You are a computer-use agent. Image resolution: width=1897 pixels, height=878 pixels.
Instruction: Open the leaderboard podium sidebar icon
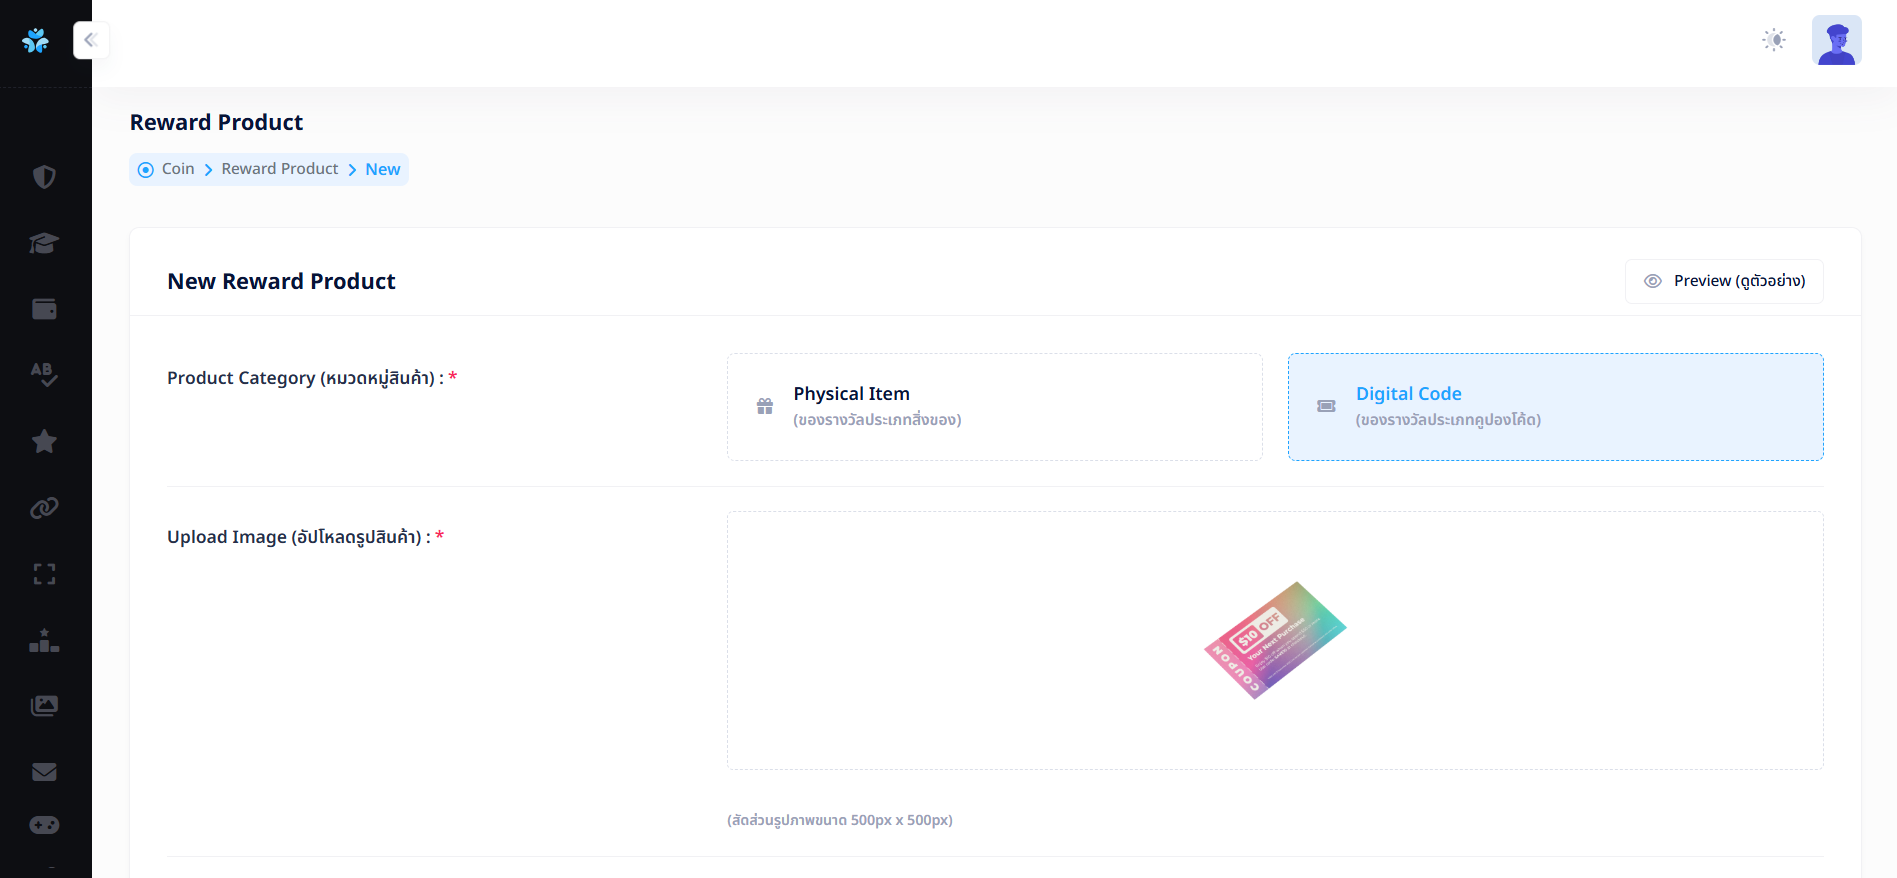point(44,640)
